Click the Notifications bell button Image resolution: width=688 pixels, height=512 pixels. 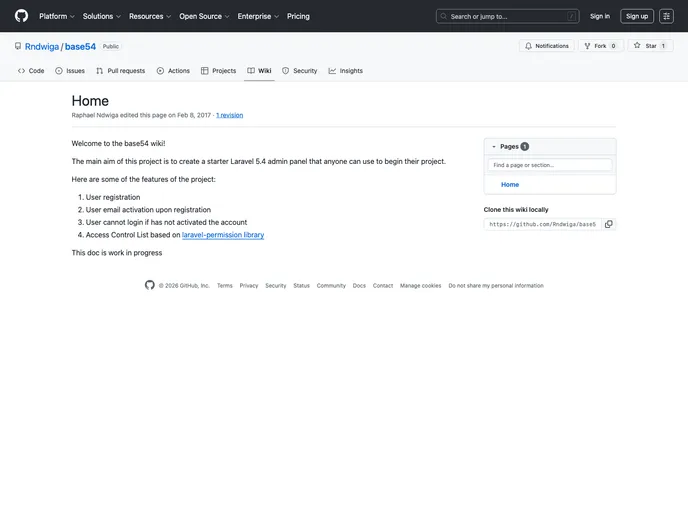coord(546,46)
